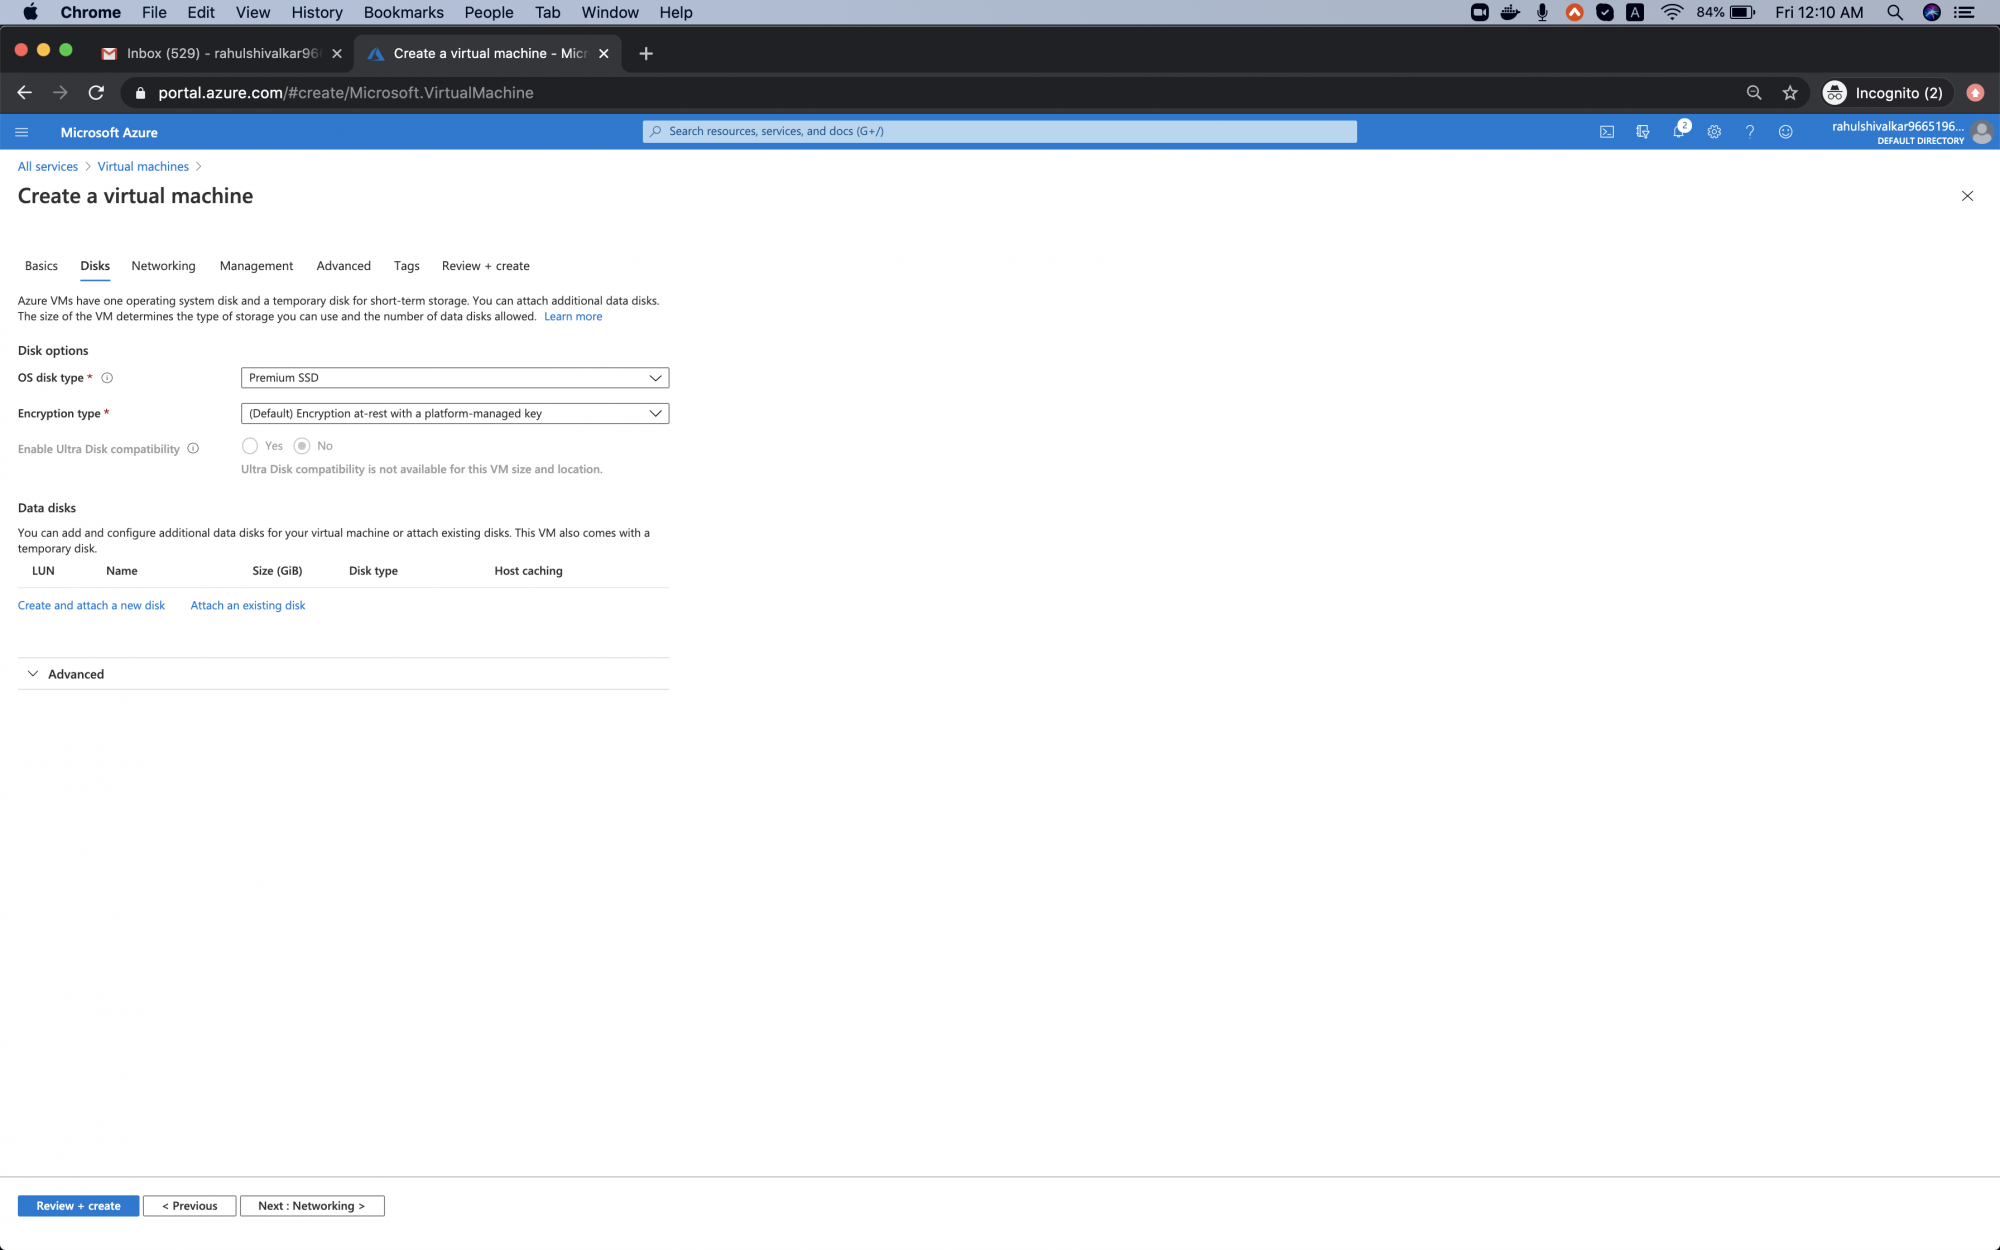This screenshot has height=1250, width=2000.
Task: Collapse the Advanced section
Action: 33,673
